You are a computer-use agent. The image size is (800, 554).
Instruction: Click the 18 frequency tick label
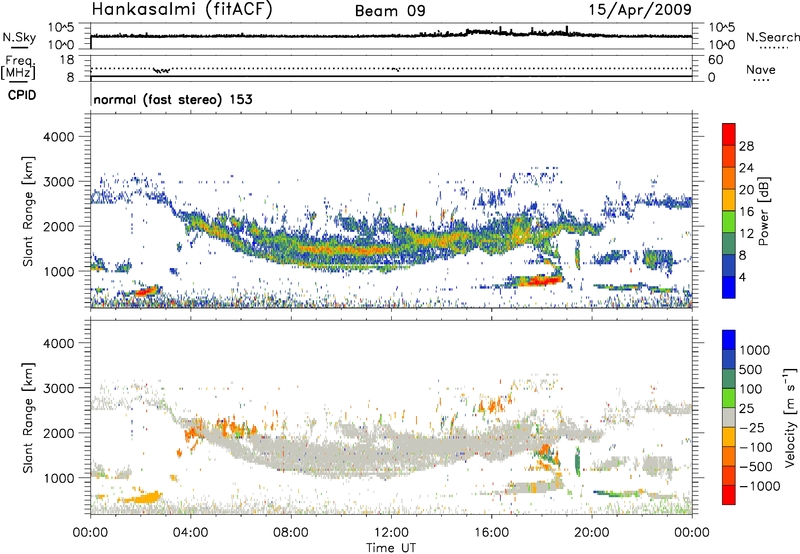(67, 60)
